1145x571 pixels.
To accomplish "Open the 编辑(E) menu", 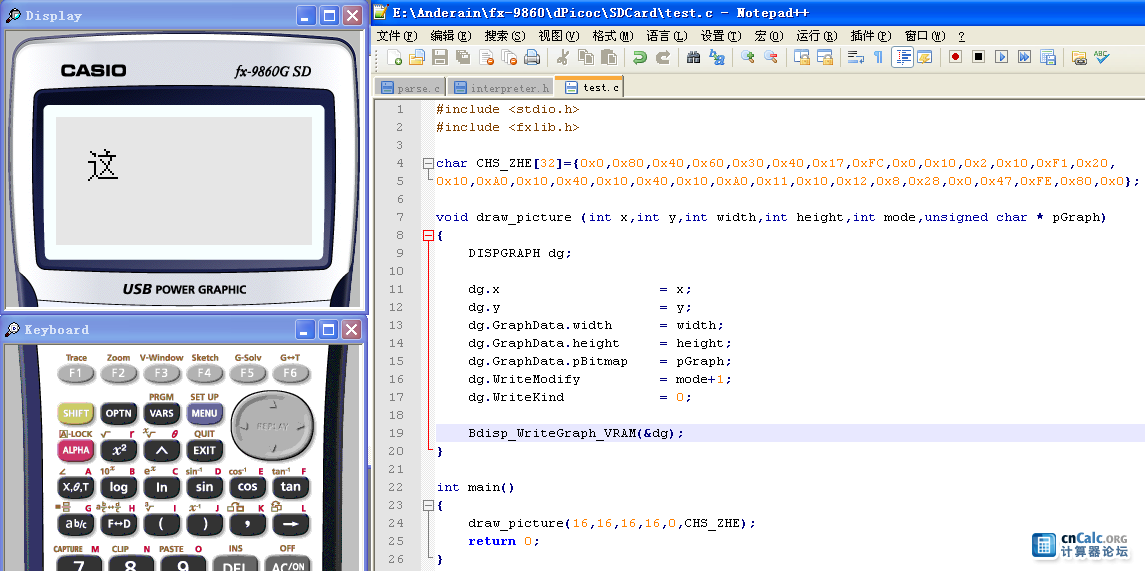I will (x=451, y=35).
